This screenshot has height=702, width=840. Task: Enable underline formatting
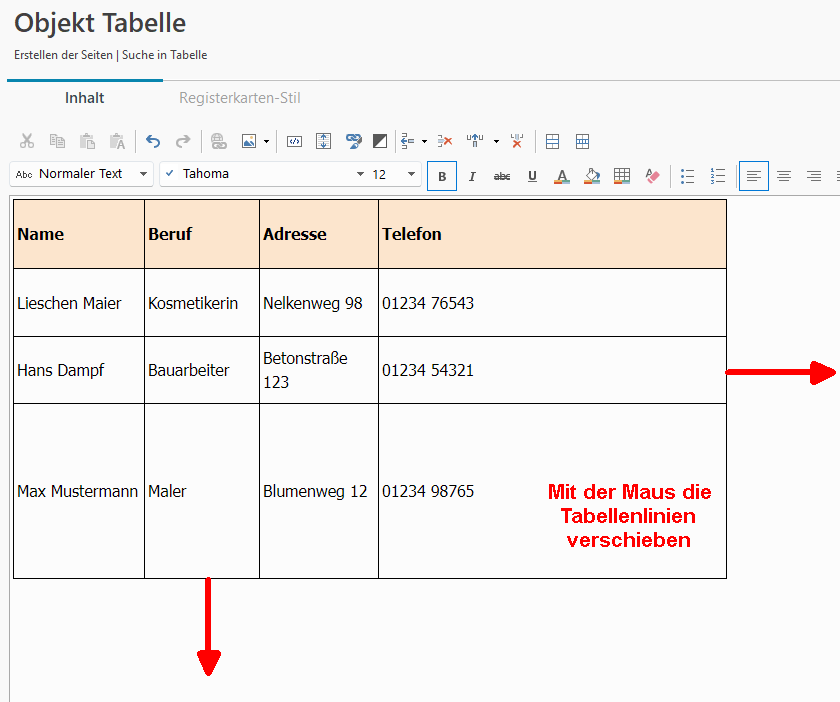pos(532,176)
